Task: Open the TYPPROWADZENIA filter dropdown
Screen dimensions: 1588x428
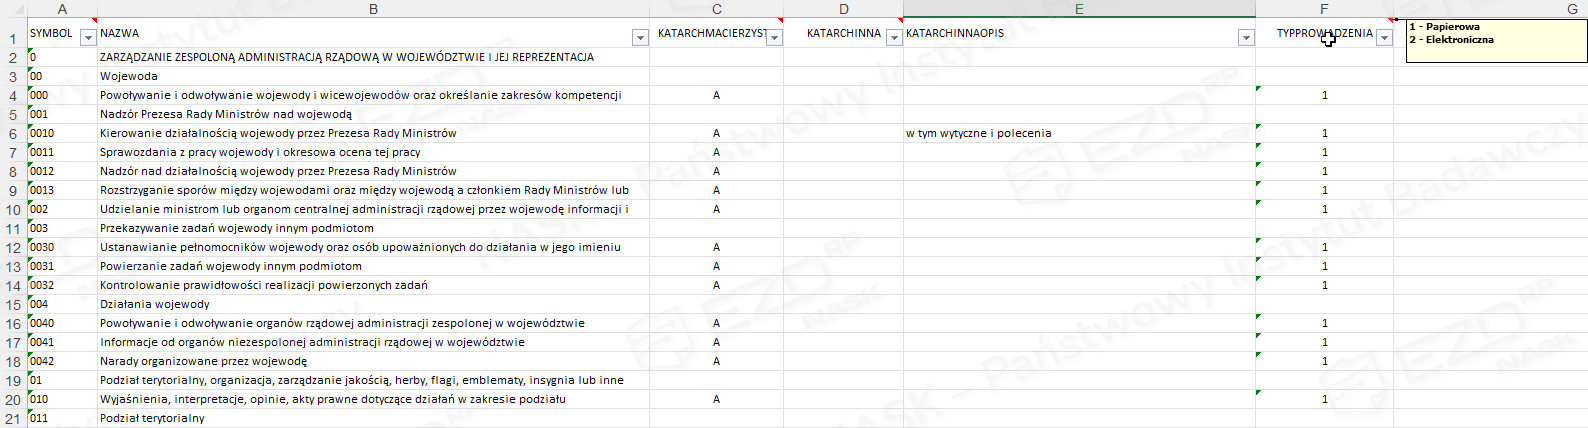Action: 1384,38
